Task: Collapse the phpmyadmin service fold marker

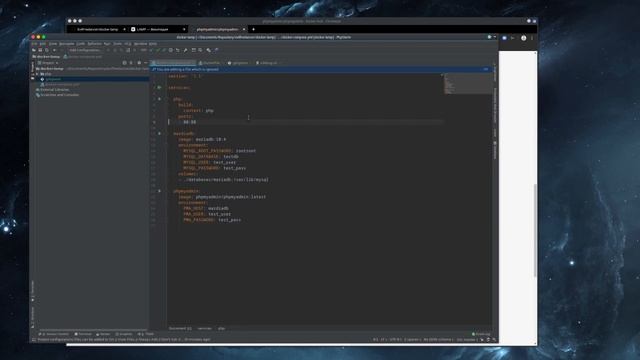Action: [160, 191]
